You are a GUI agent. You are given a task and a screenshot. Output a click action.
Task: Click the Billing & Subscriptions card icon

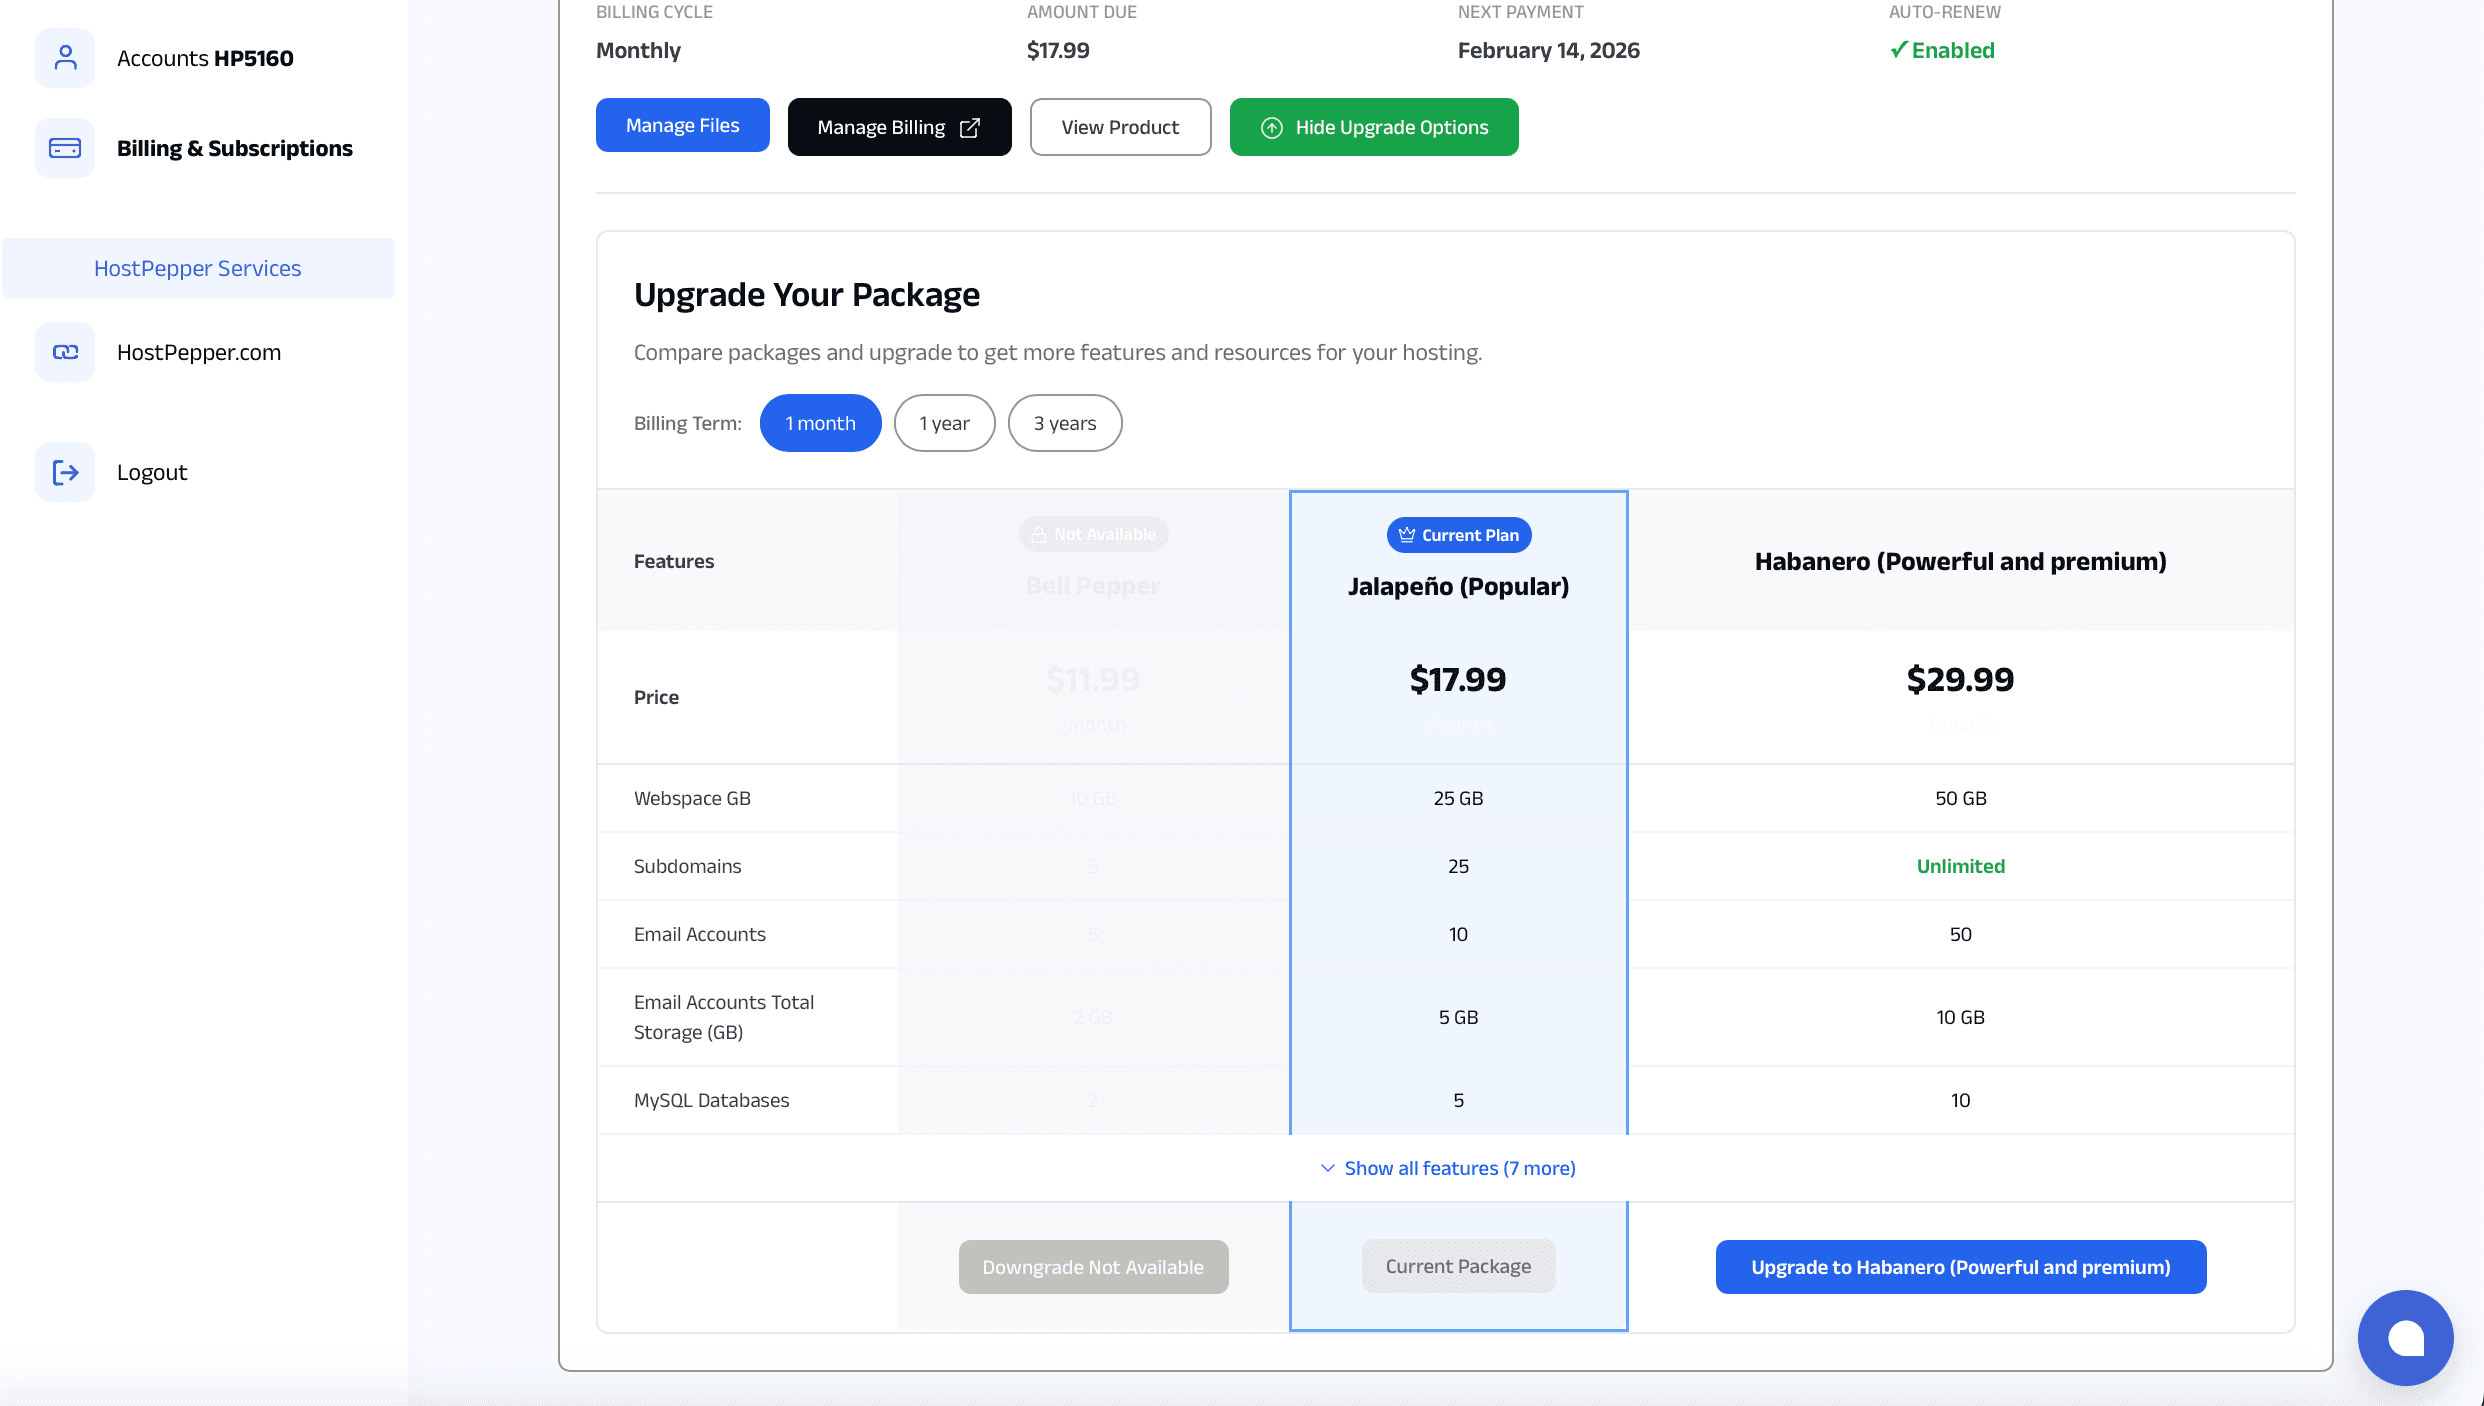(65, 148)
